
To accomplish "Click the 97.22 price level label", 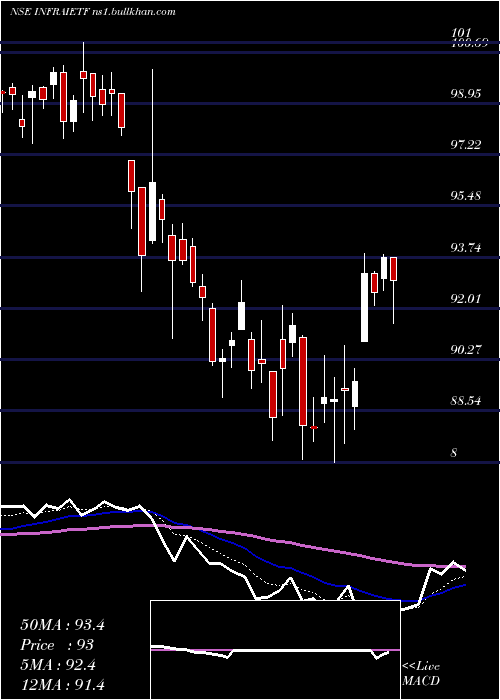I will 465,145.
